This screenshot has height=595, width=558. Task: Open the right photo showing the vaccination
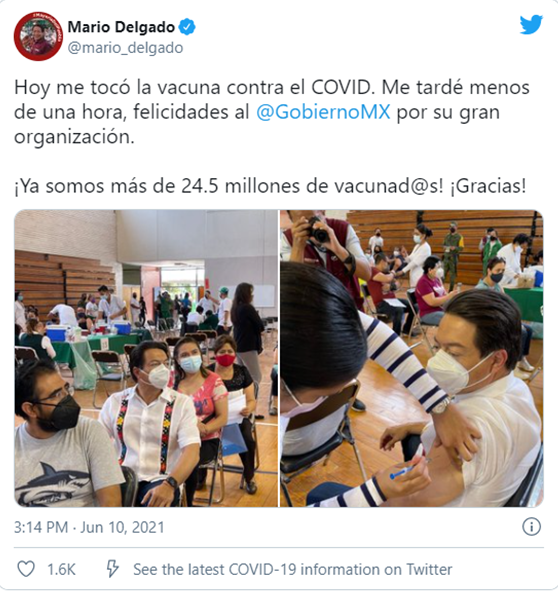pos(412,358)
